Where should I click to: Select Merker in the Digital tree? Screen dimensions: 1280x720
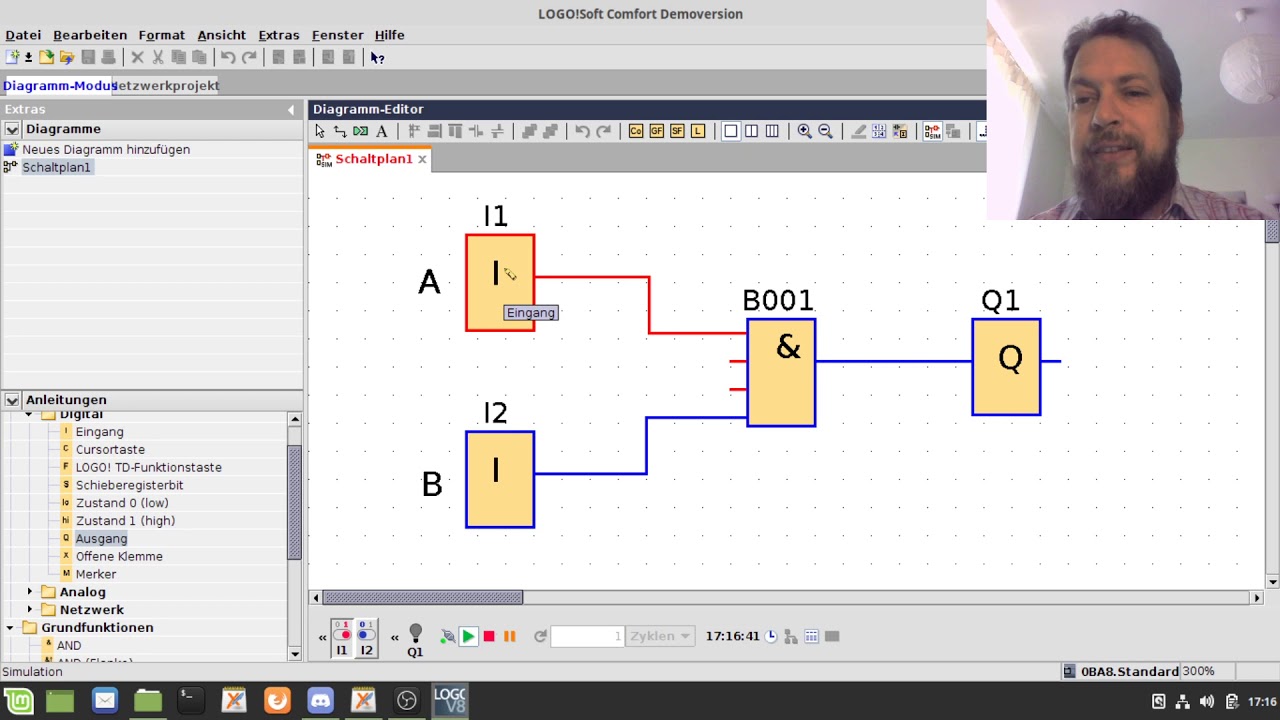[x=96, y=575]
